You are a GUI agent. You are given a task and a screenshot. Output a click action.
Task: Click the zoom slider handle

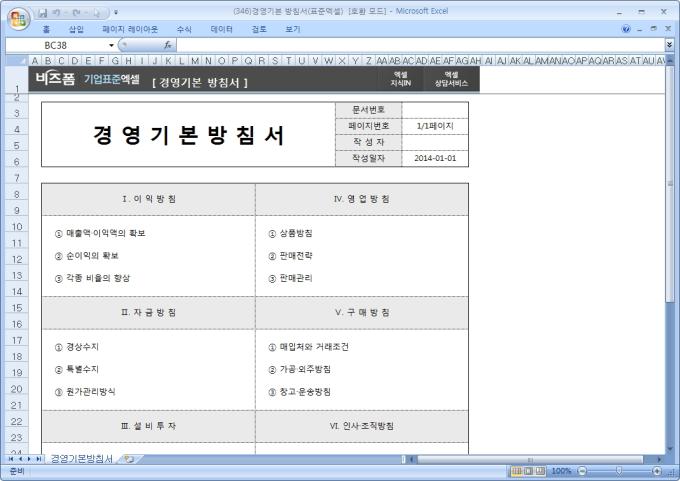[618, 470]
